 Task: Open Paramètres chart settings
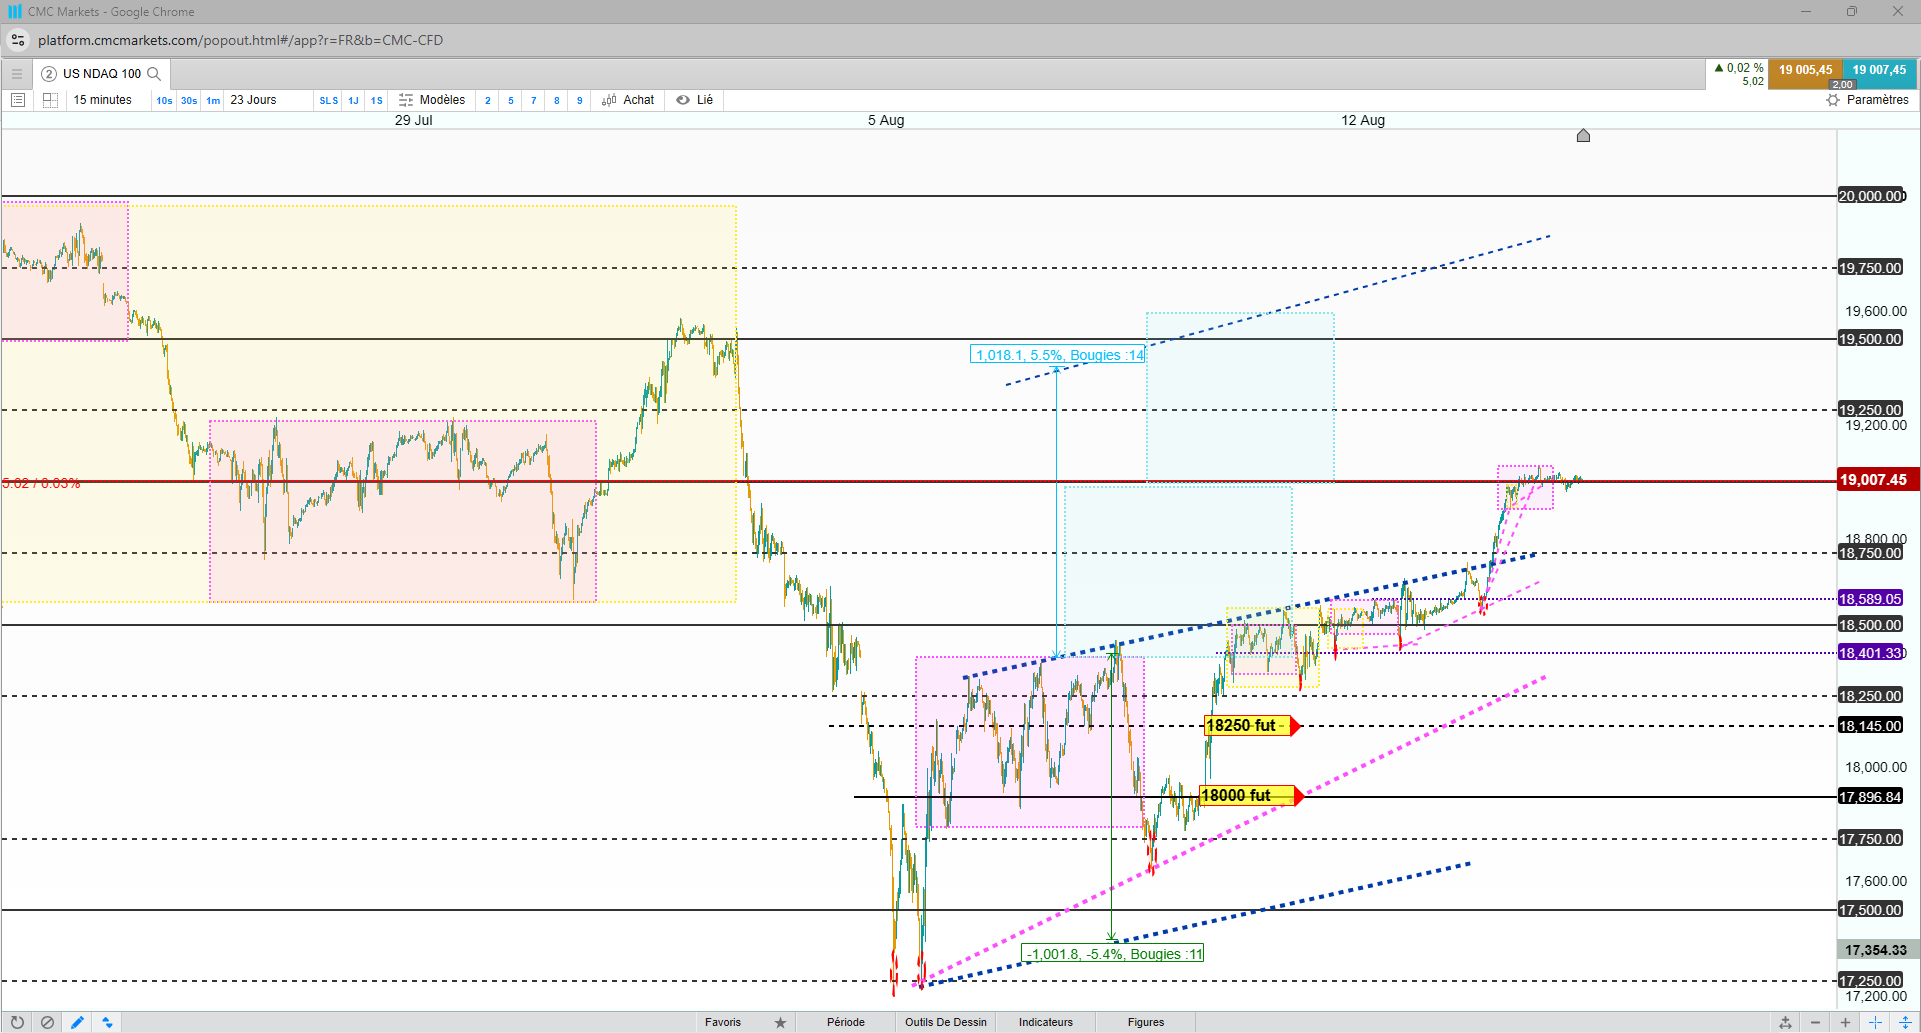[x=1867, y=100]
